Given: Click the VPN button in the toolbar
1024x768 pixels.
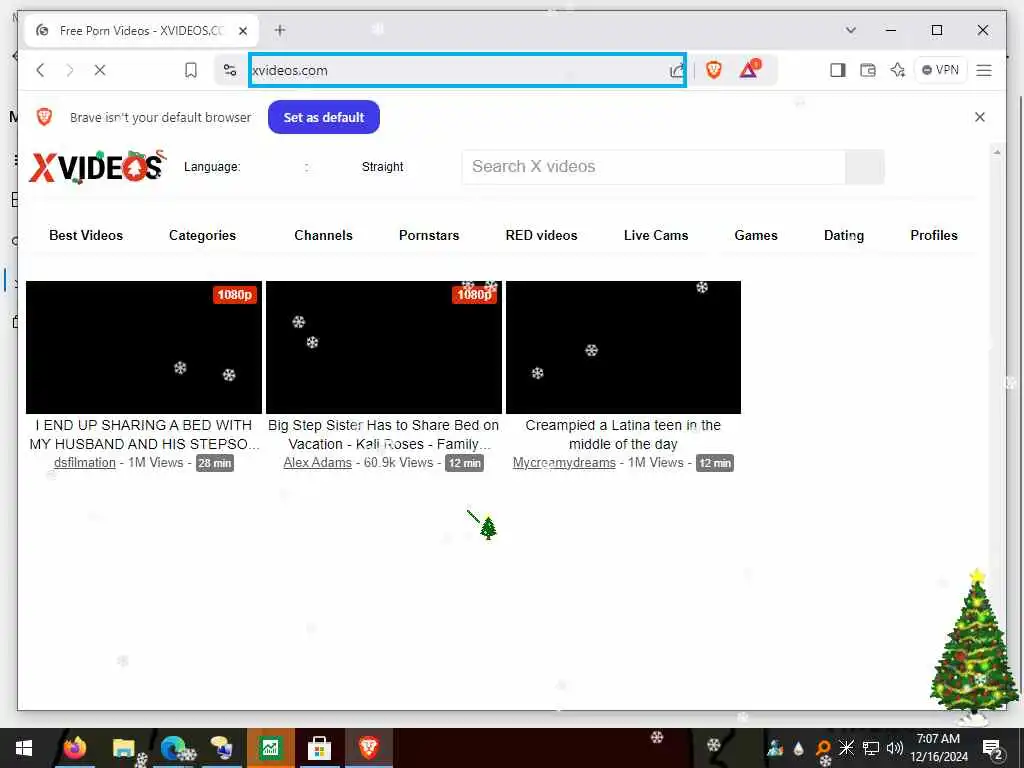Looking at the screenshot, I should pyautogui.click(x=940, y=70).
